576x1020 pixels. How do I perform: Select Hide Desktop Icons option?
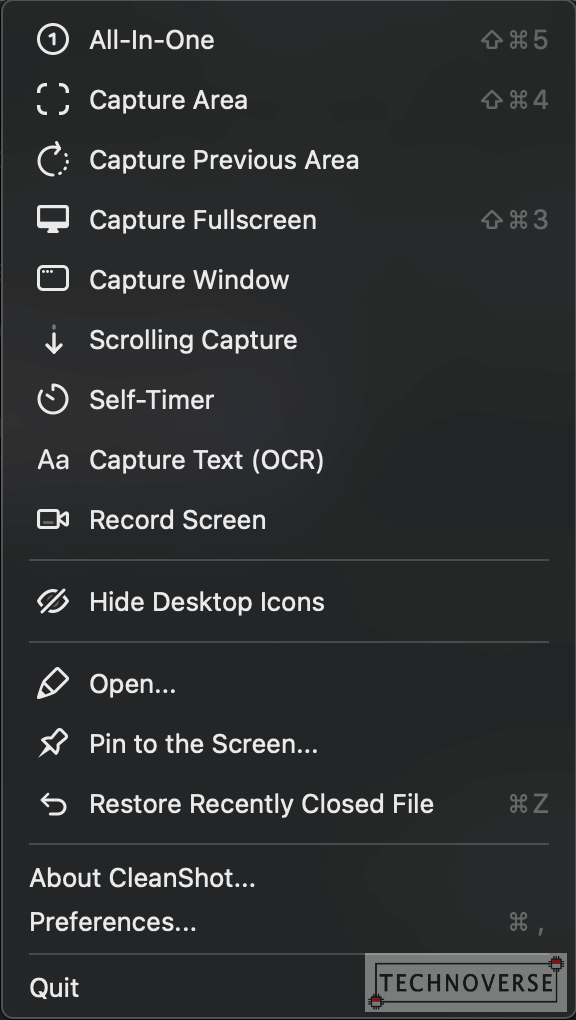[288, 602]
